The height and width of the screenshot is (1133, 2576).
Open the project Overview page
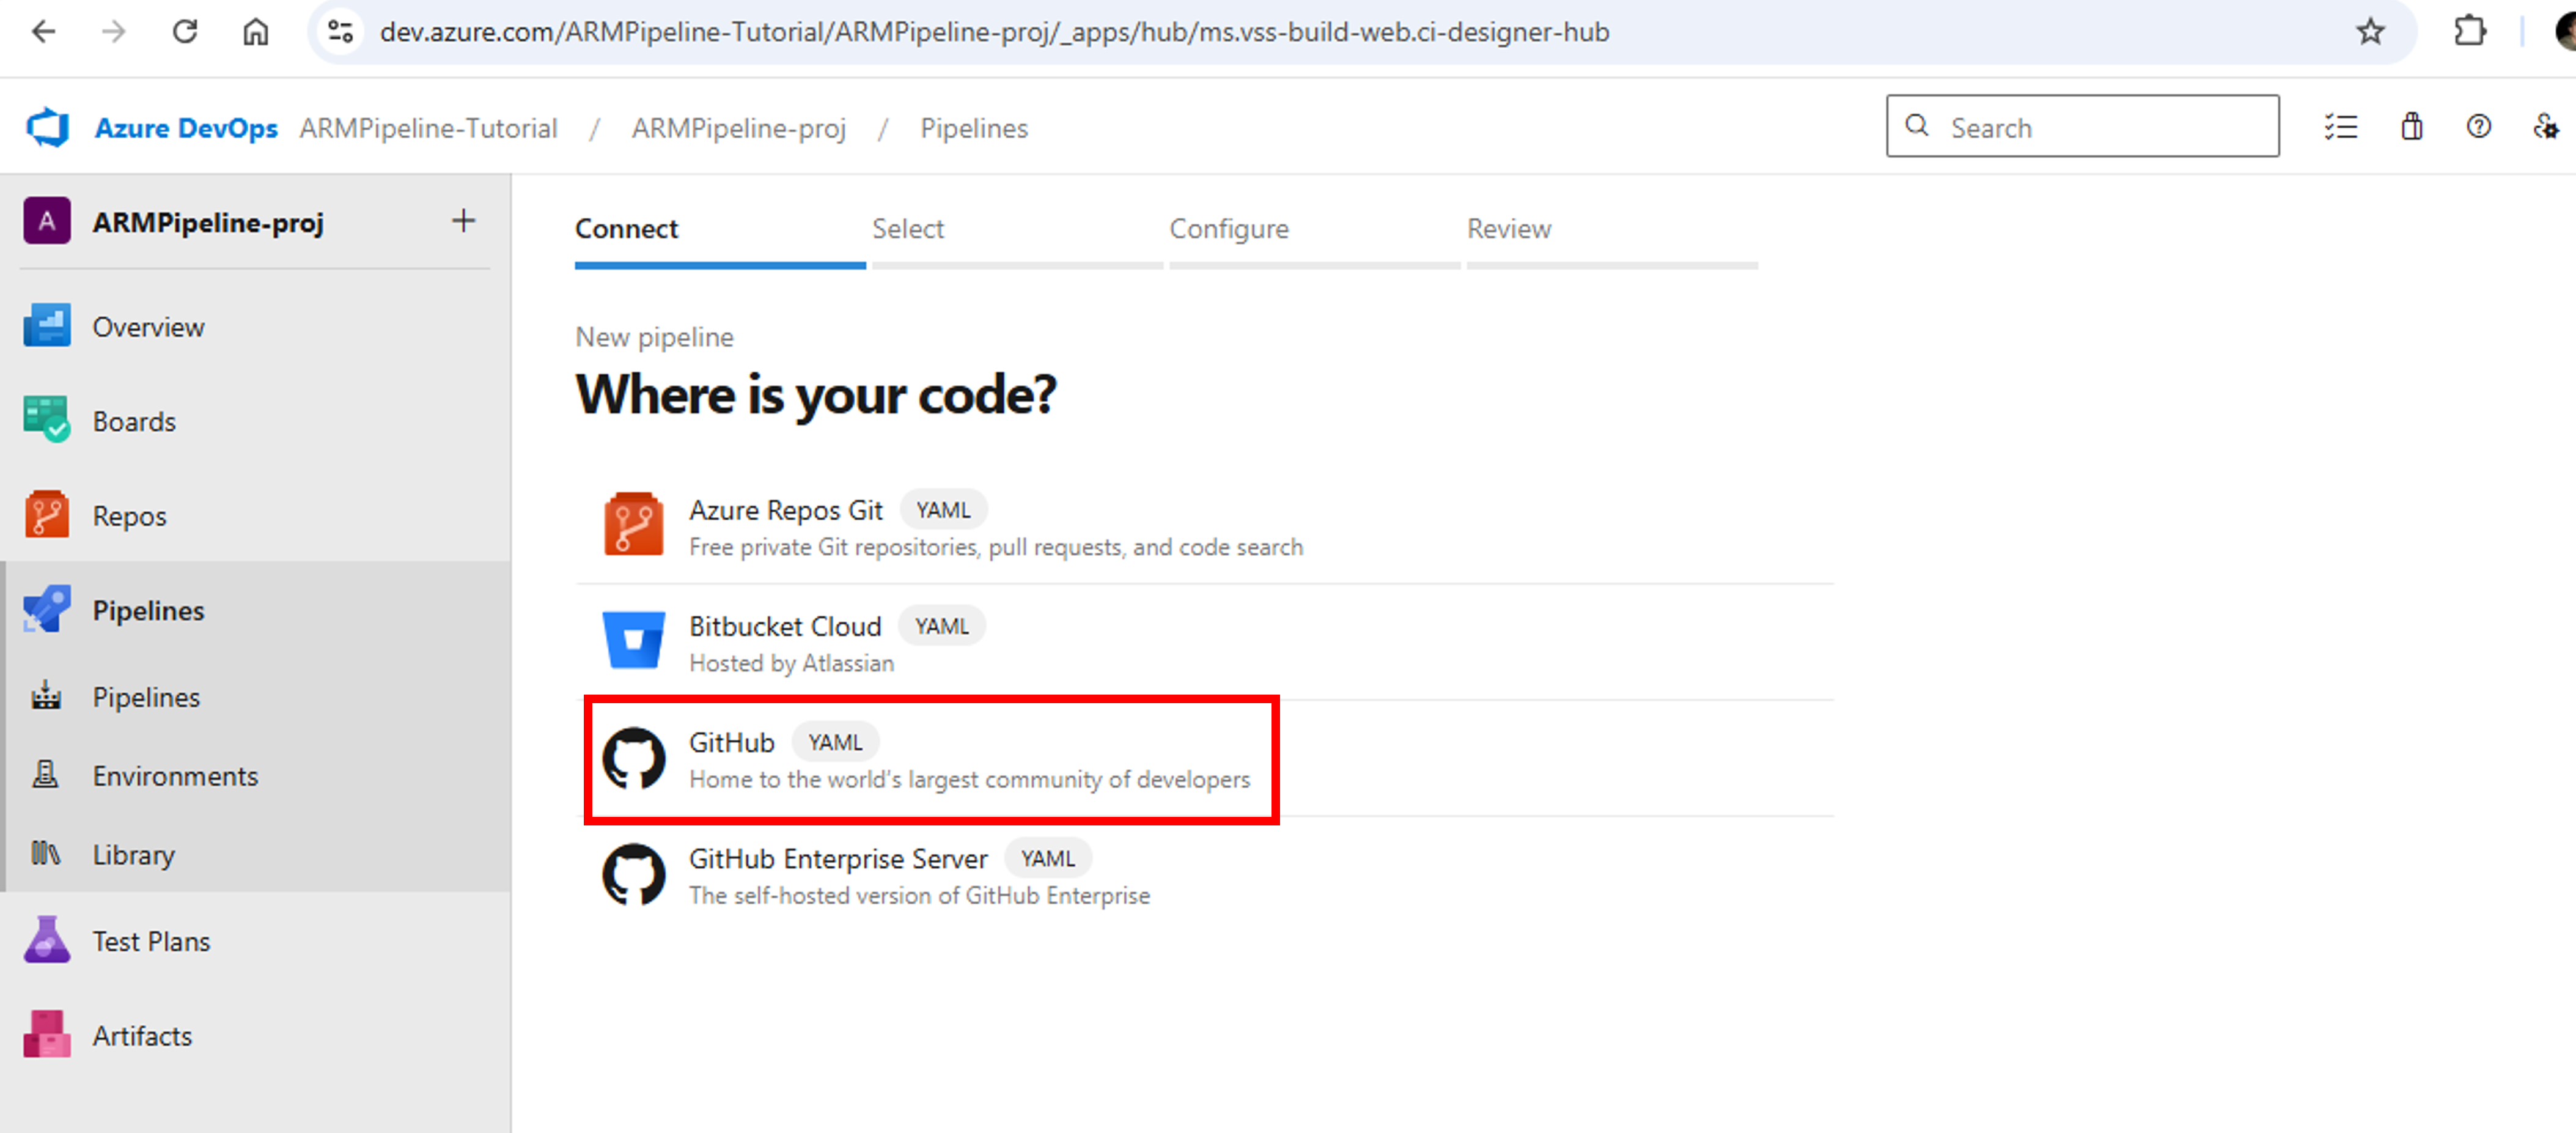pyautogui.click(x=148, y=326)
